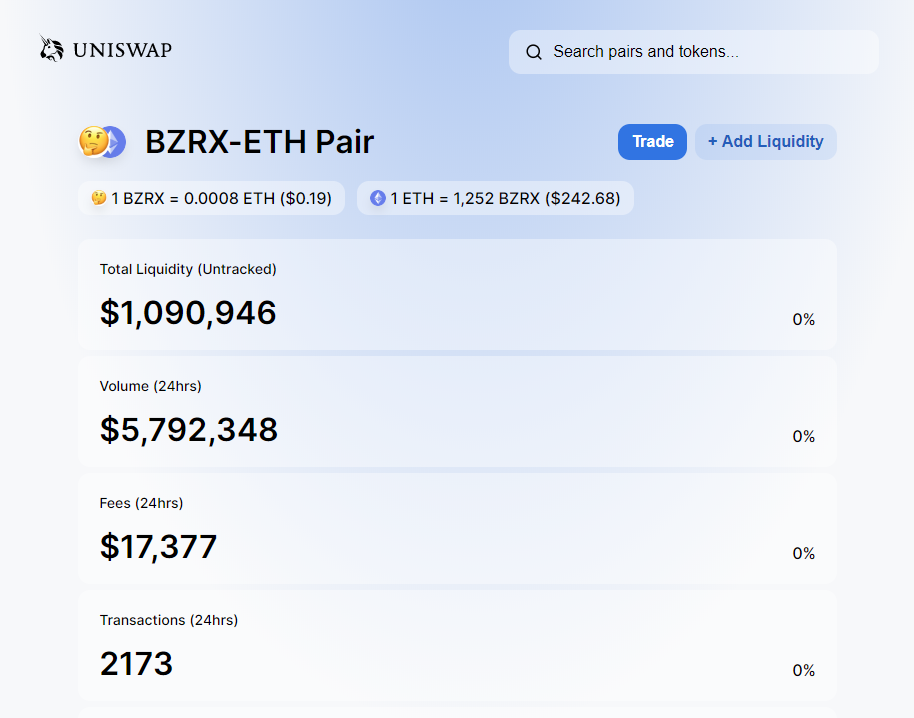Click the 0% change in Transactions card
The image size is (914, 718).
pos(803,671)
